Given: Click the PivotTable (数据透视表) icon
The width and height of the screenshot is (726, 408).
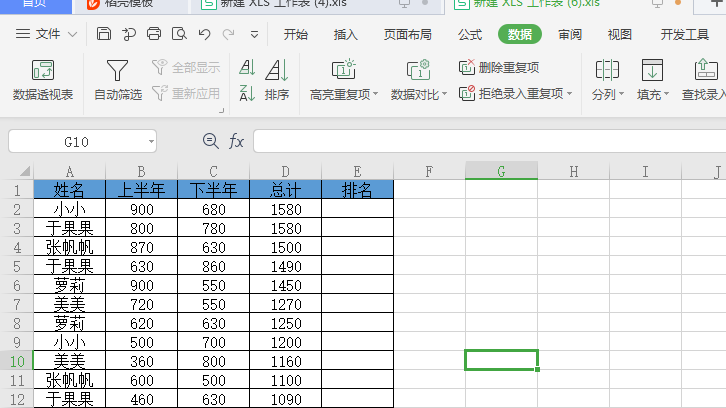Looking at the screenshot, I should 43,71.
